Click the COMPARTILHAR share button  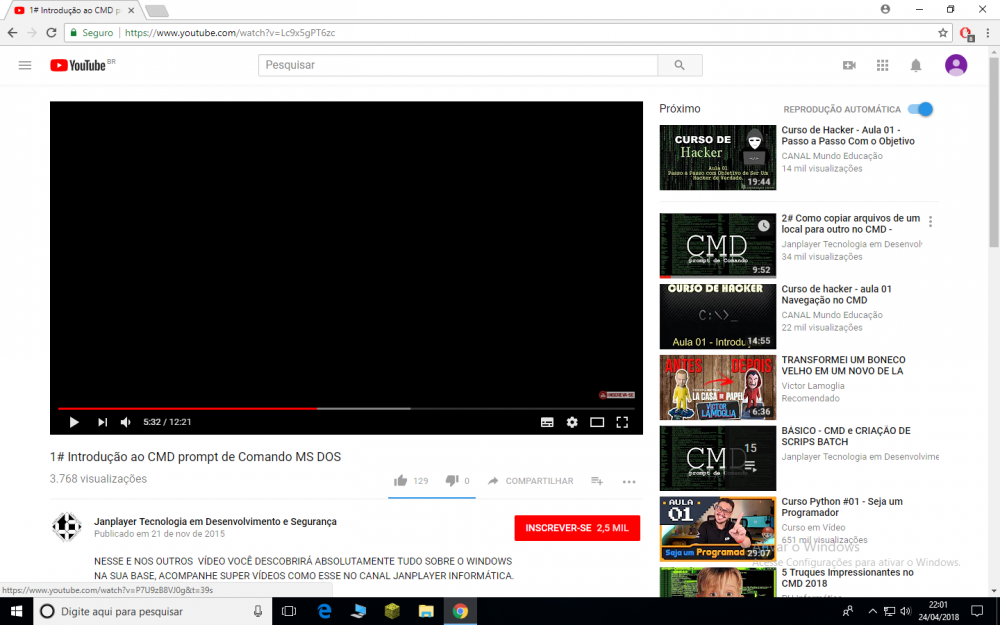[530, 481]
